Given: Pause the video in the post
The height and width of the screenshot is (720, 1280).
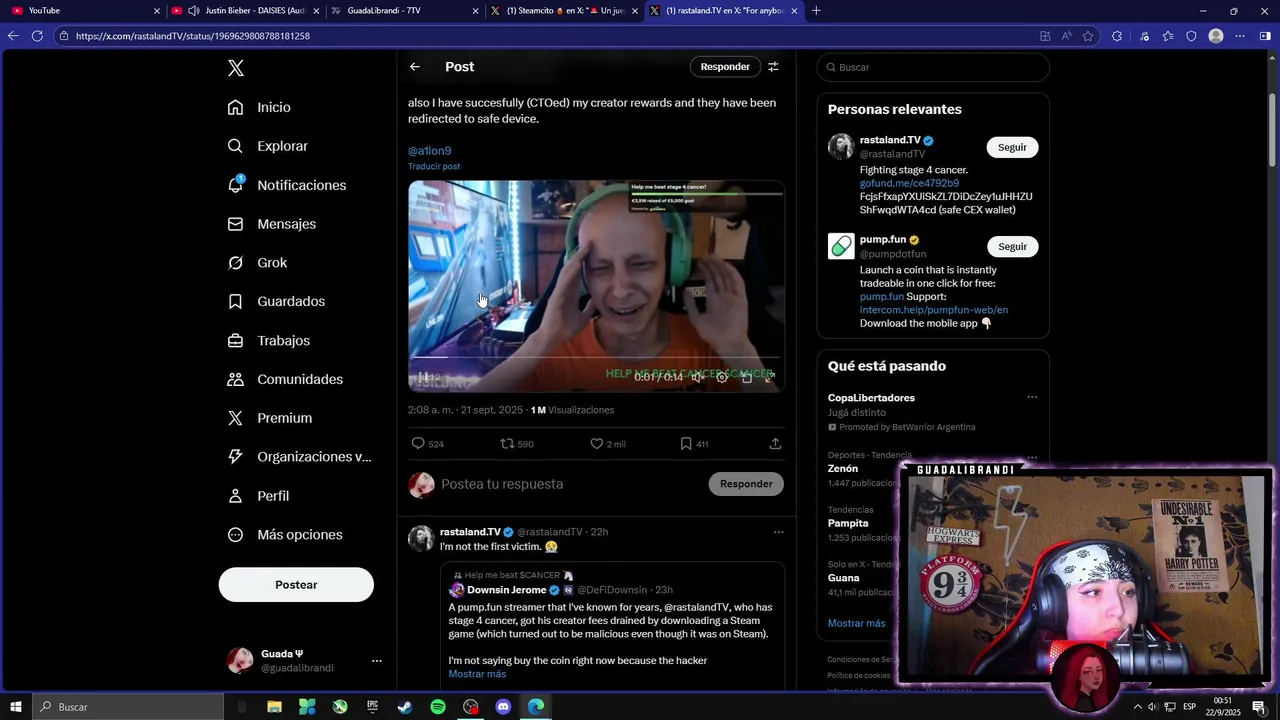Looking at the screenshot, I should coord(424,377).
